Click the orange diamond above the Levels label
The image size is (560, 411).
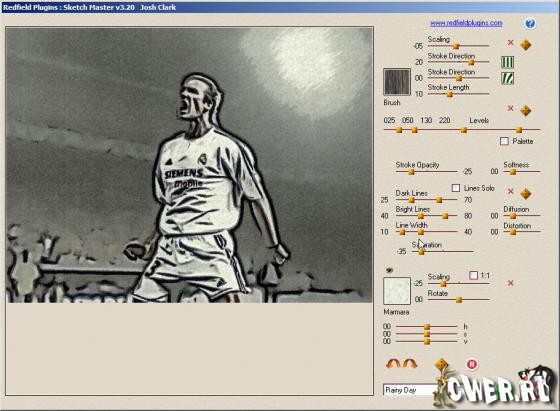tap(525, 110)
